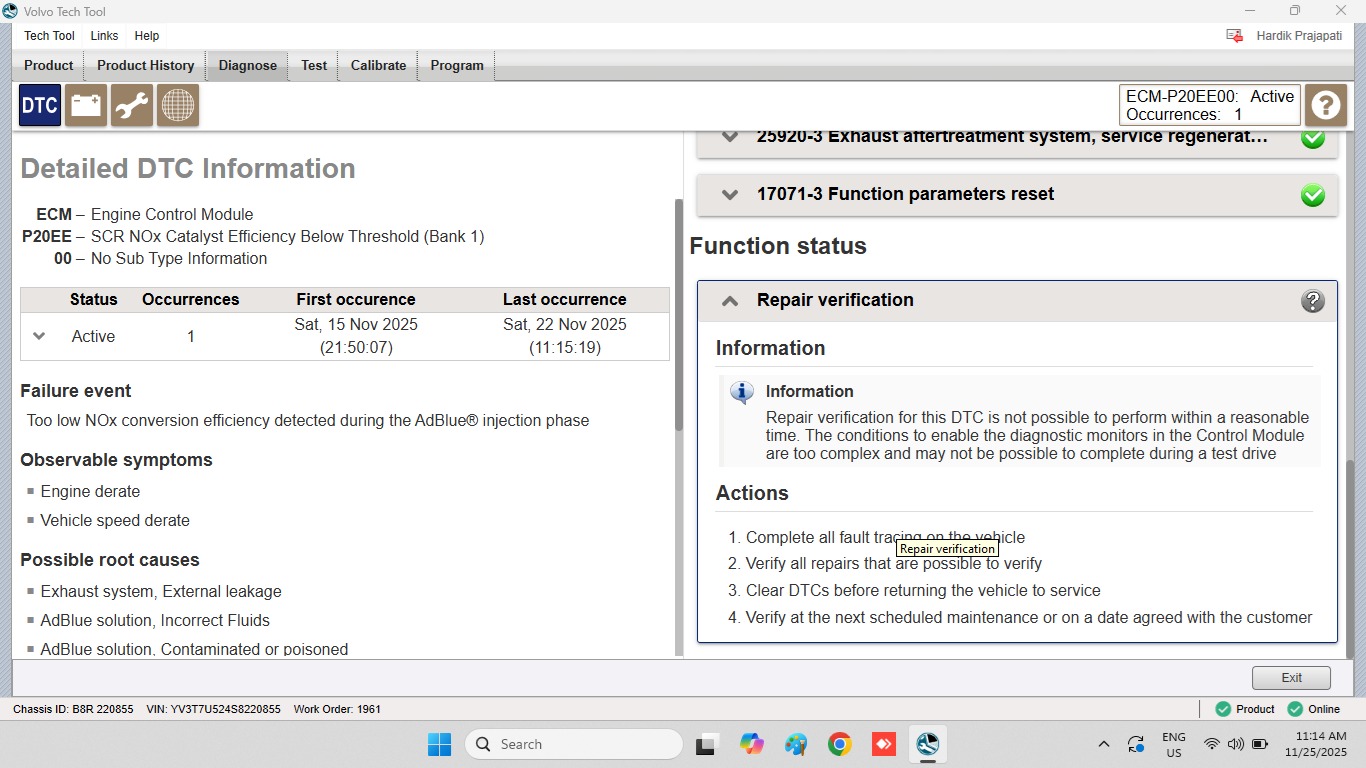1366x768 pixels.
Task: Switch to the Product History tab
Action: coord(146,65)
